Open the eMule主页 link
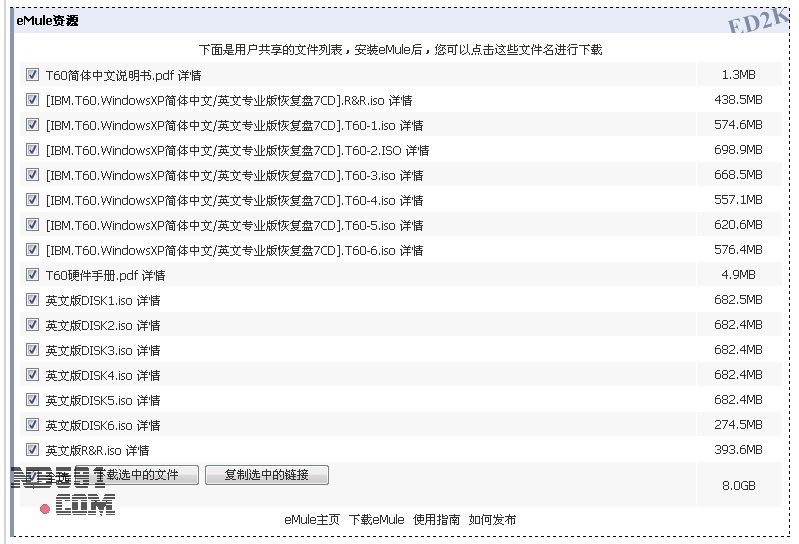 coord(312,520)
